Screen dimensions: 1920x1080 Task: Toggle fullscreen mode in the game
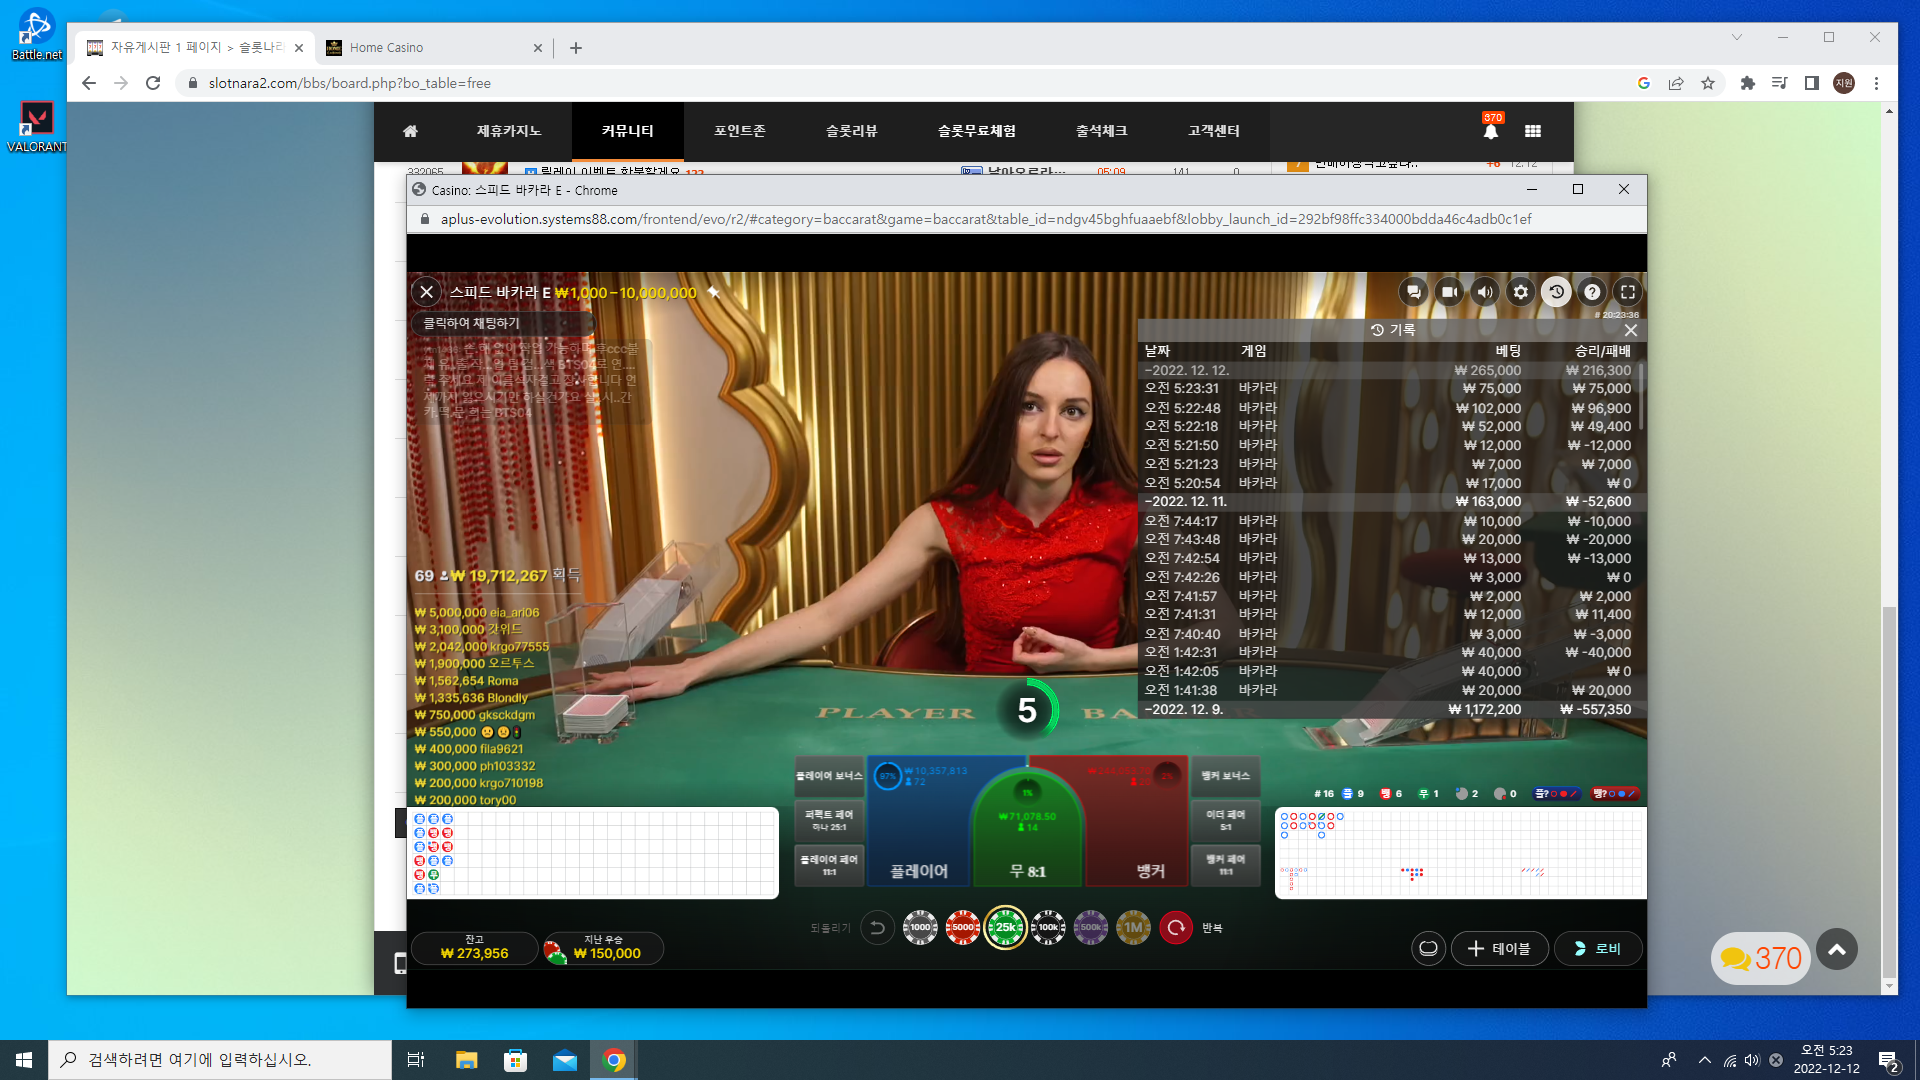(x=1628, y=292)
